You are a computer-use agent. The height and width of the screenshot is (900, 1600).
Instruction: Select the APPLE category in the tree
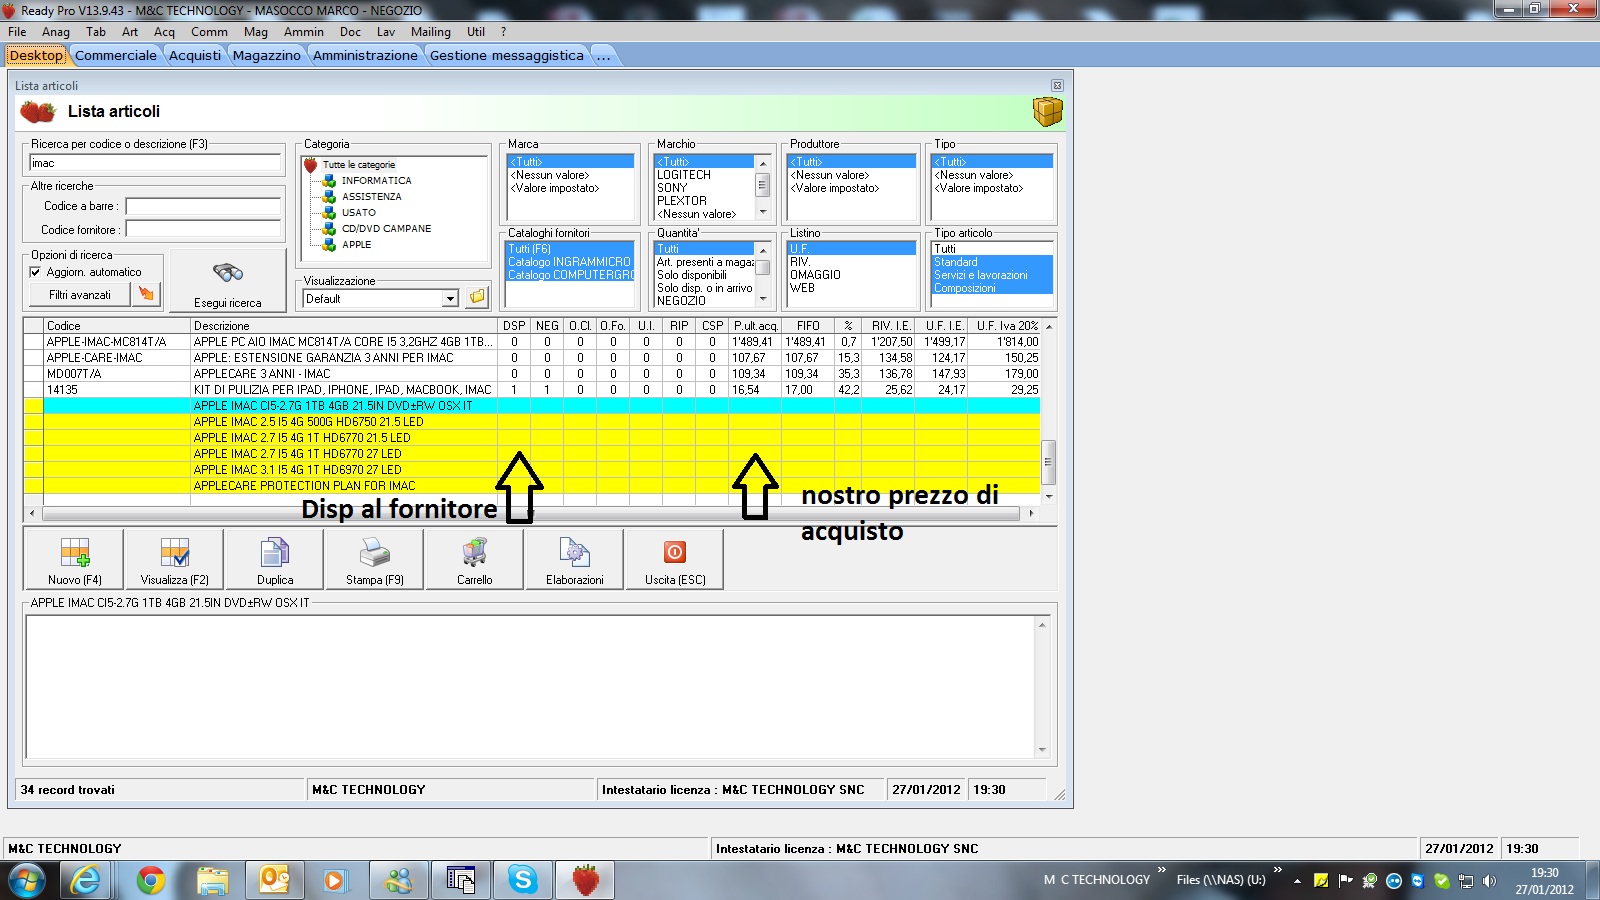tap(356, 245)
